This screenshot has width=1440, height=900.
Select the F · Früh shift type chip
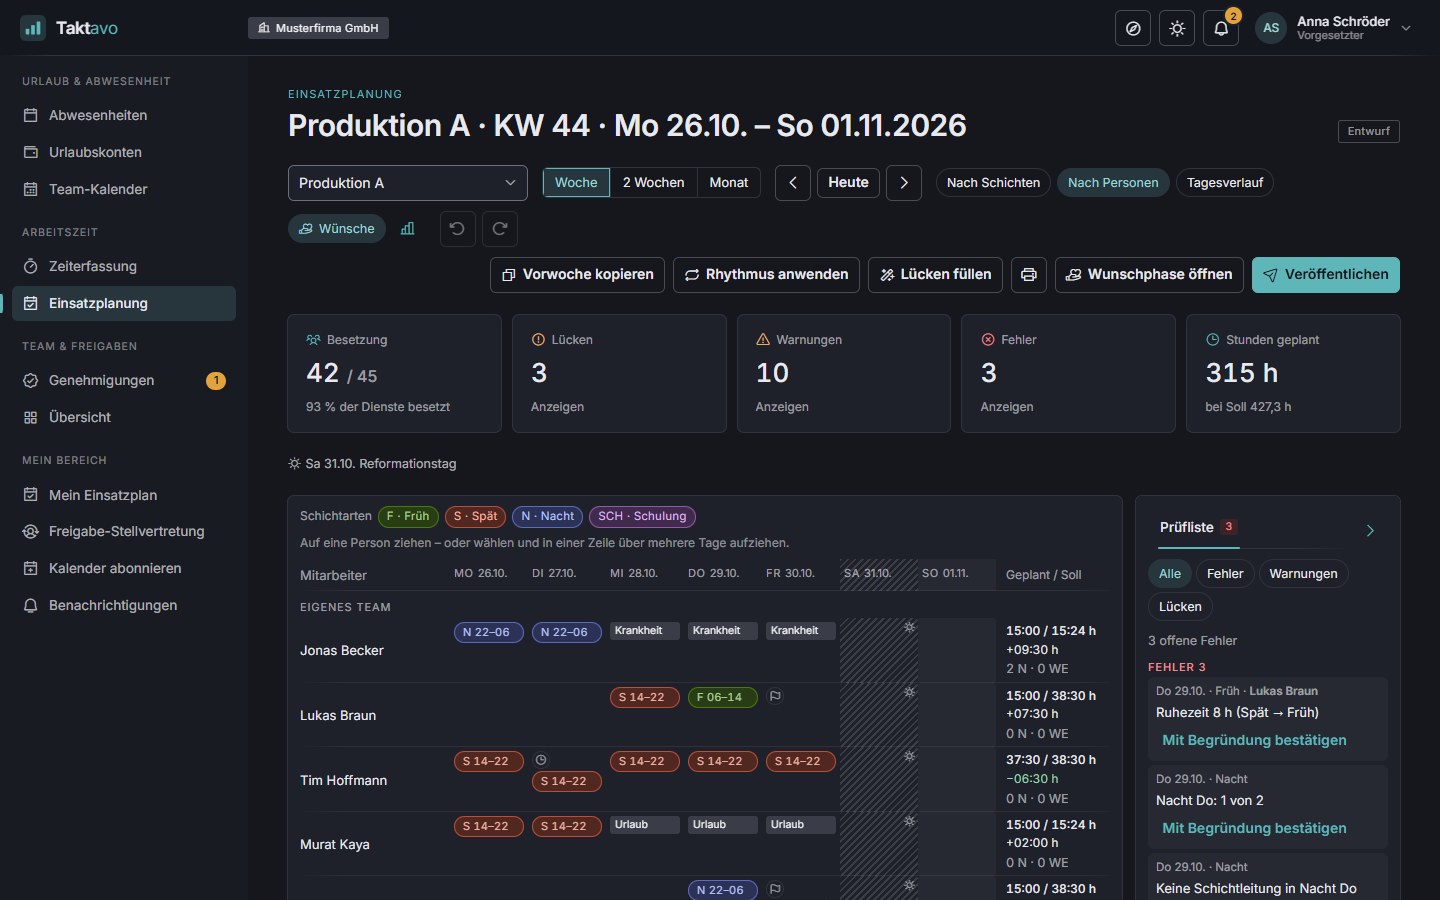coord(408,517)
